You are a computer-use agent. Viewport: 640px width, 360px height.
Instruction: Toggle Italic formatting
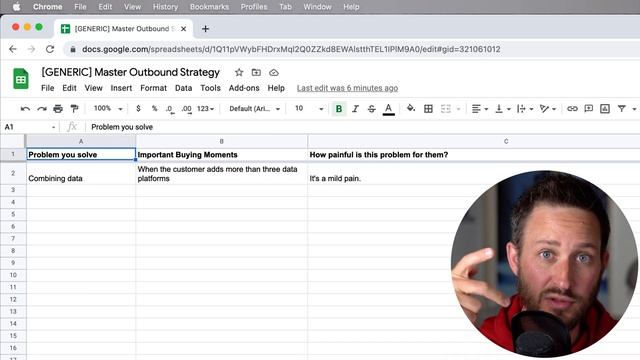355,109
